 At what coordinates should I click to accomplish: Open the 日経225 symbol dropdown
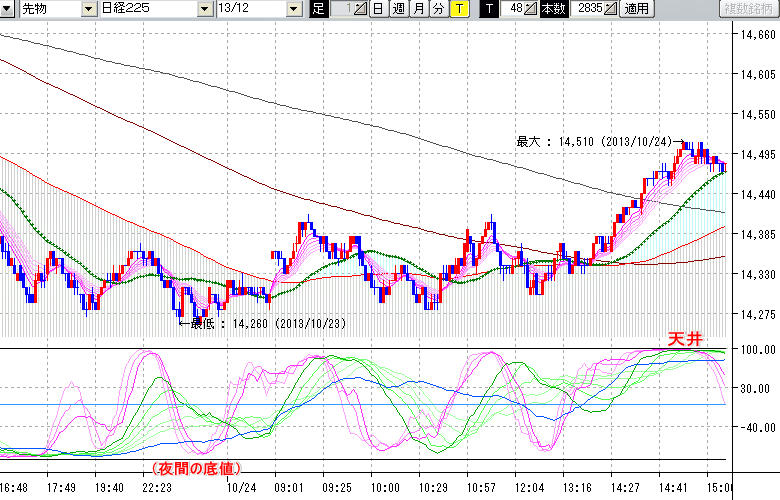point(205,9)
